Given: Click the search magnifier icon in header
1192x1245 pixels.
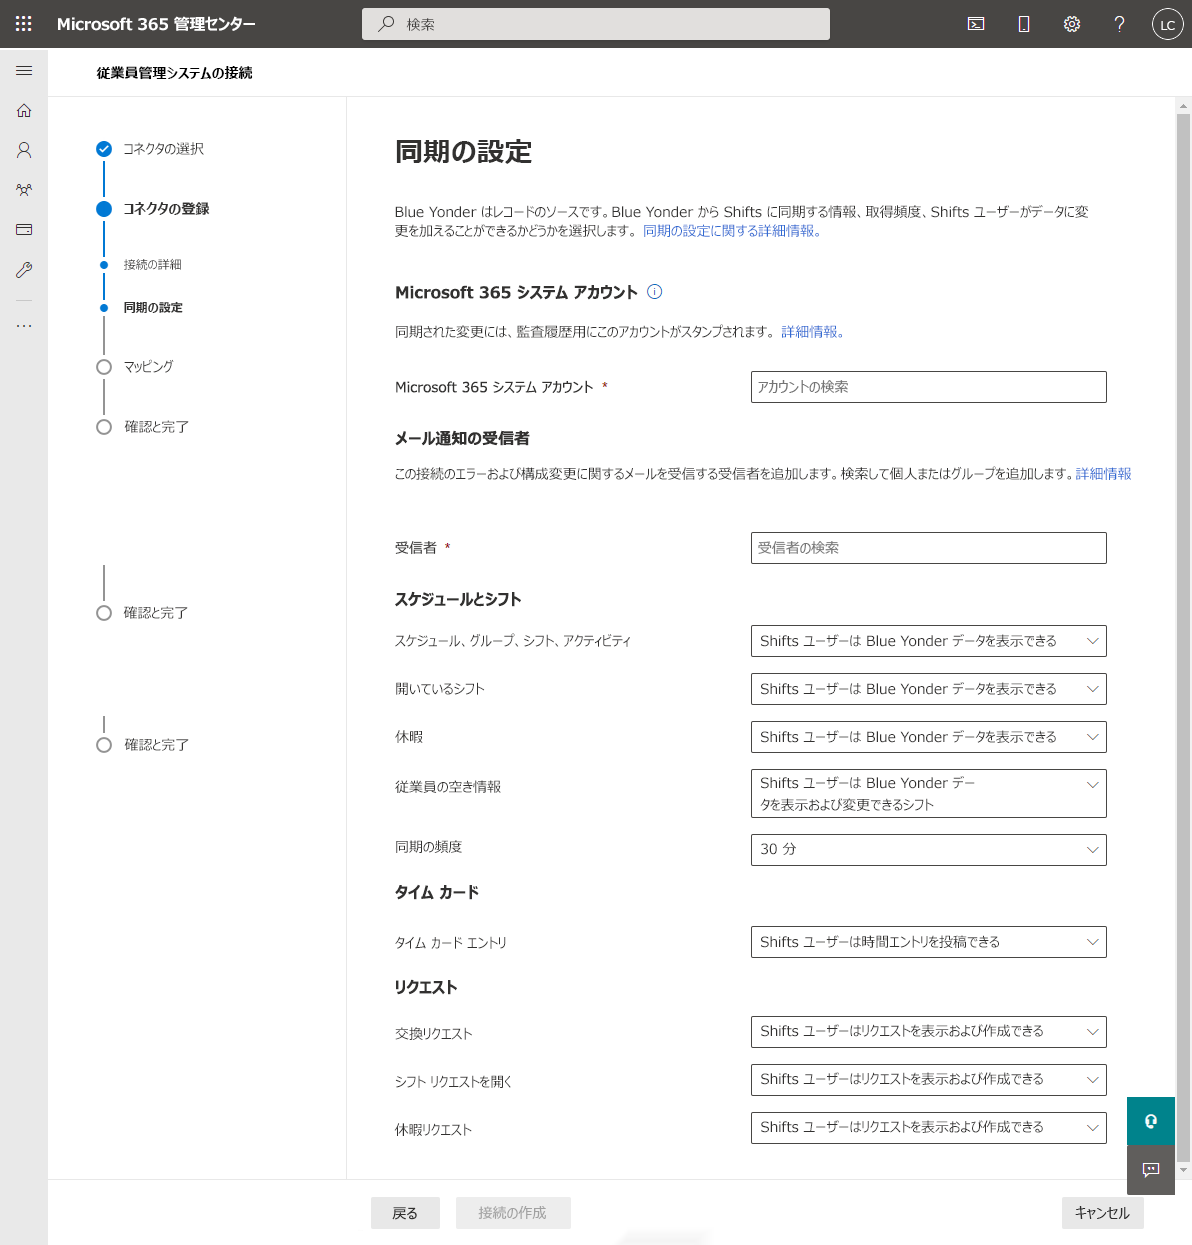Looking at the screenshot, I should [386, 24].
